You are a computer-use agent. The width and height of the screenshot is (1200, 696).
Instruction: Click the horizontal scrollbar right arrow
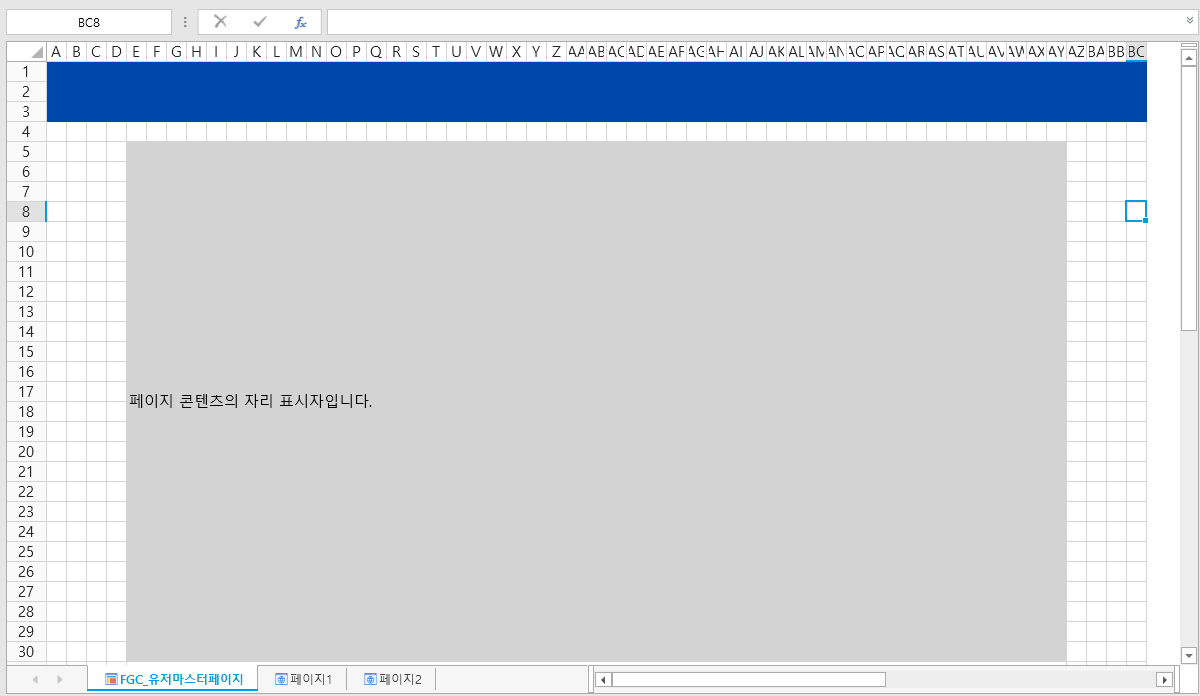click(x=1164, y=680)
